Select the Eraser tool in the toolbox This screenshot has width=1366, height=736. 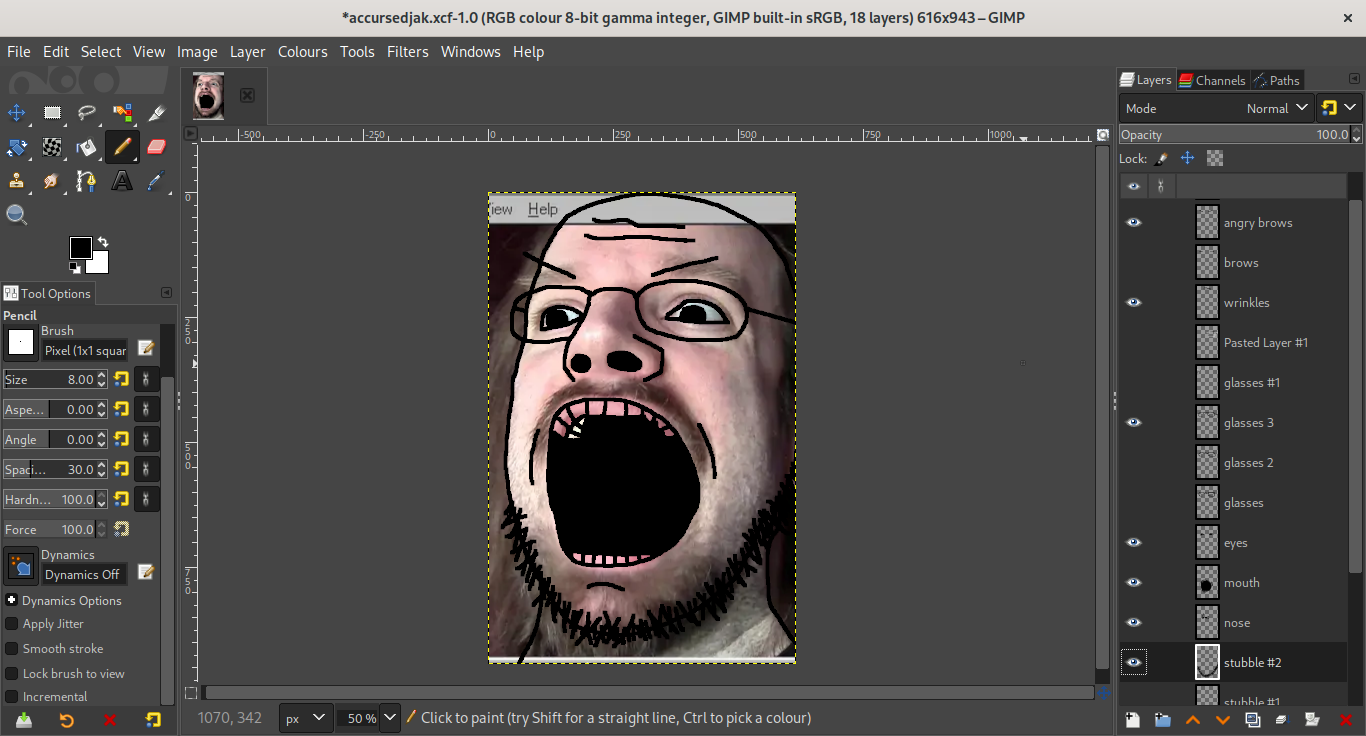pyautogui.click(x=156, y=147)
